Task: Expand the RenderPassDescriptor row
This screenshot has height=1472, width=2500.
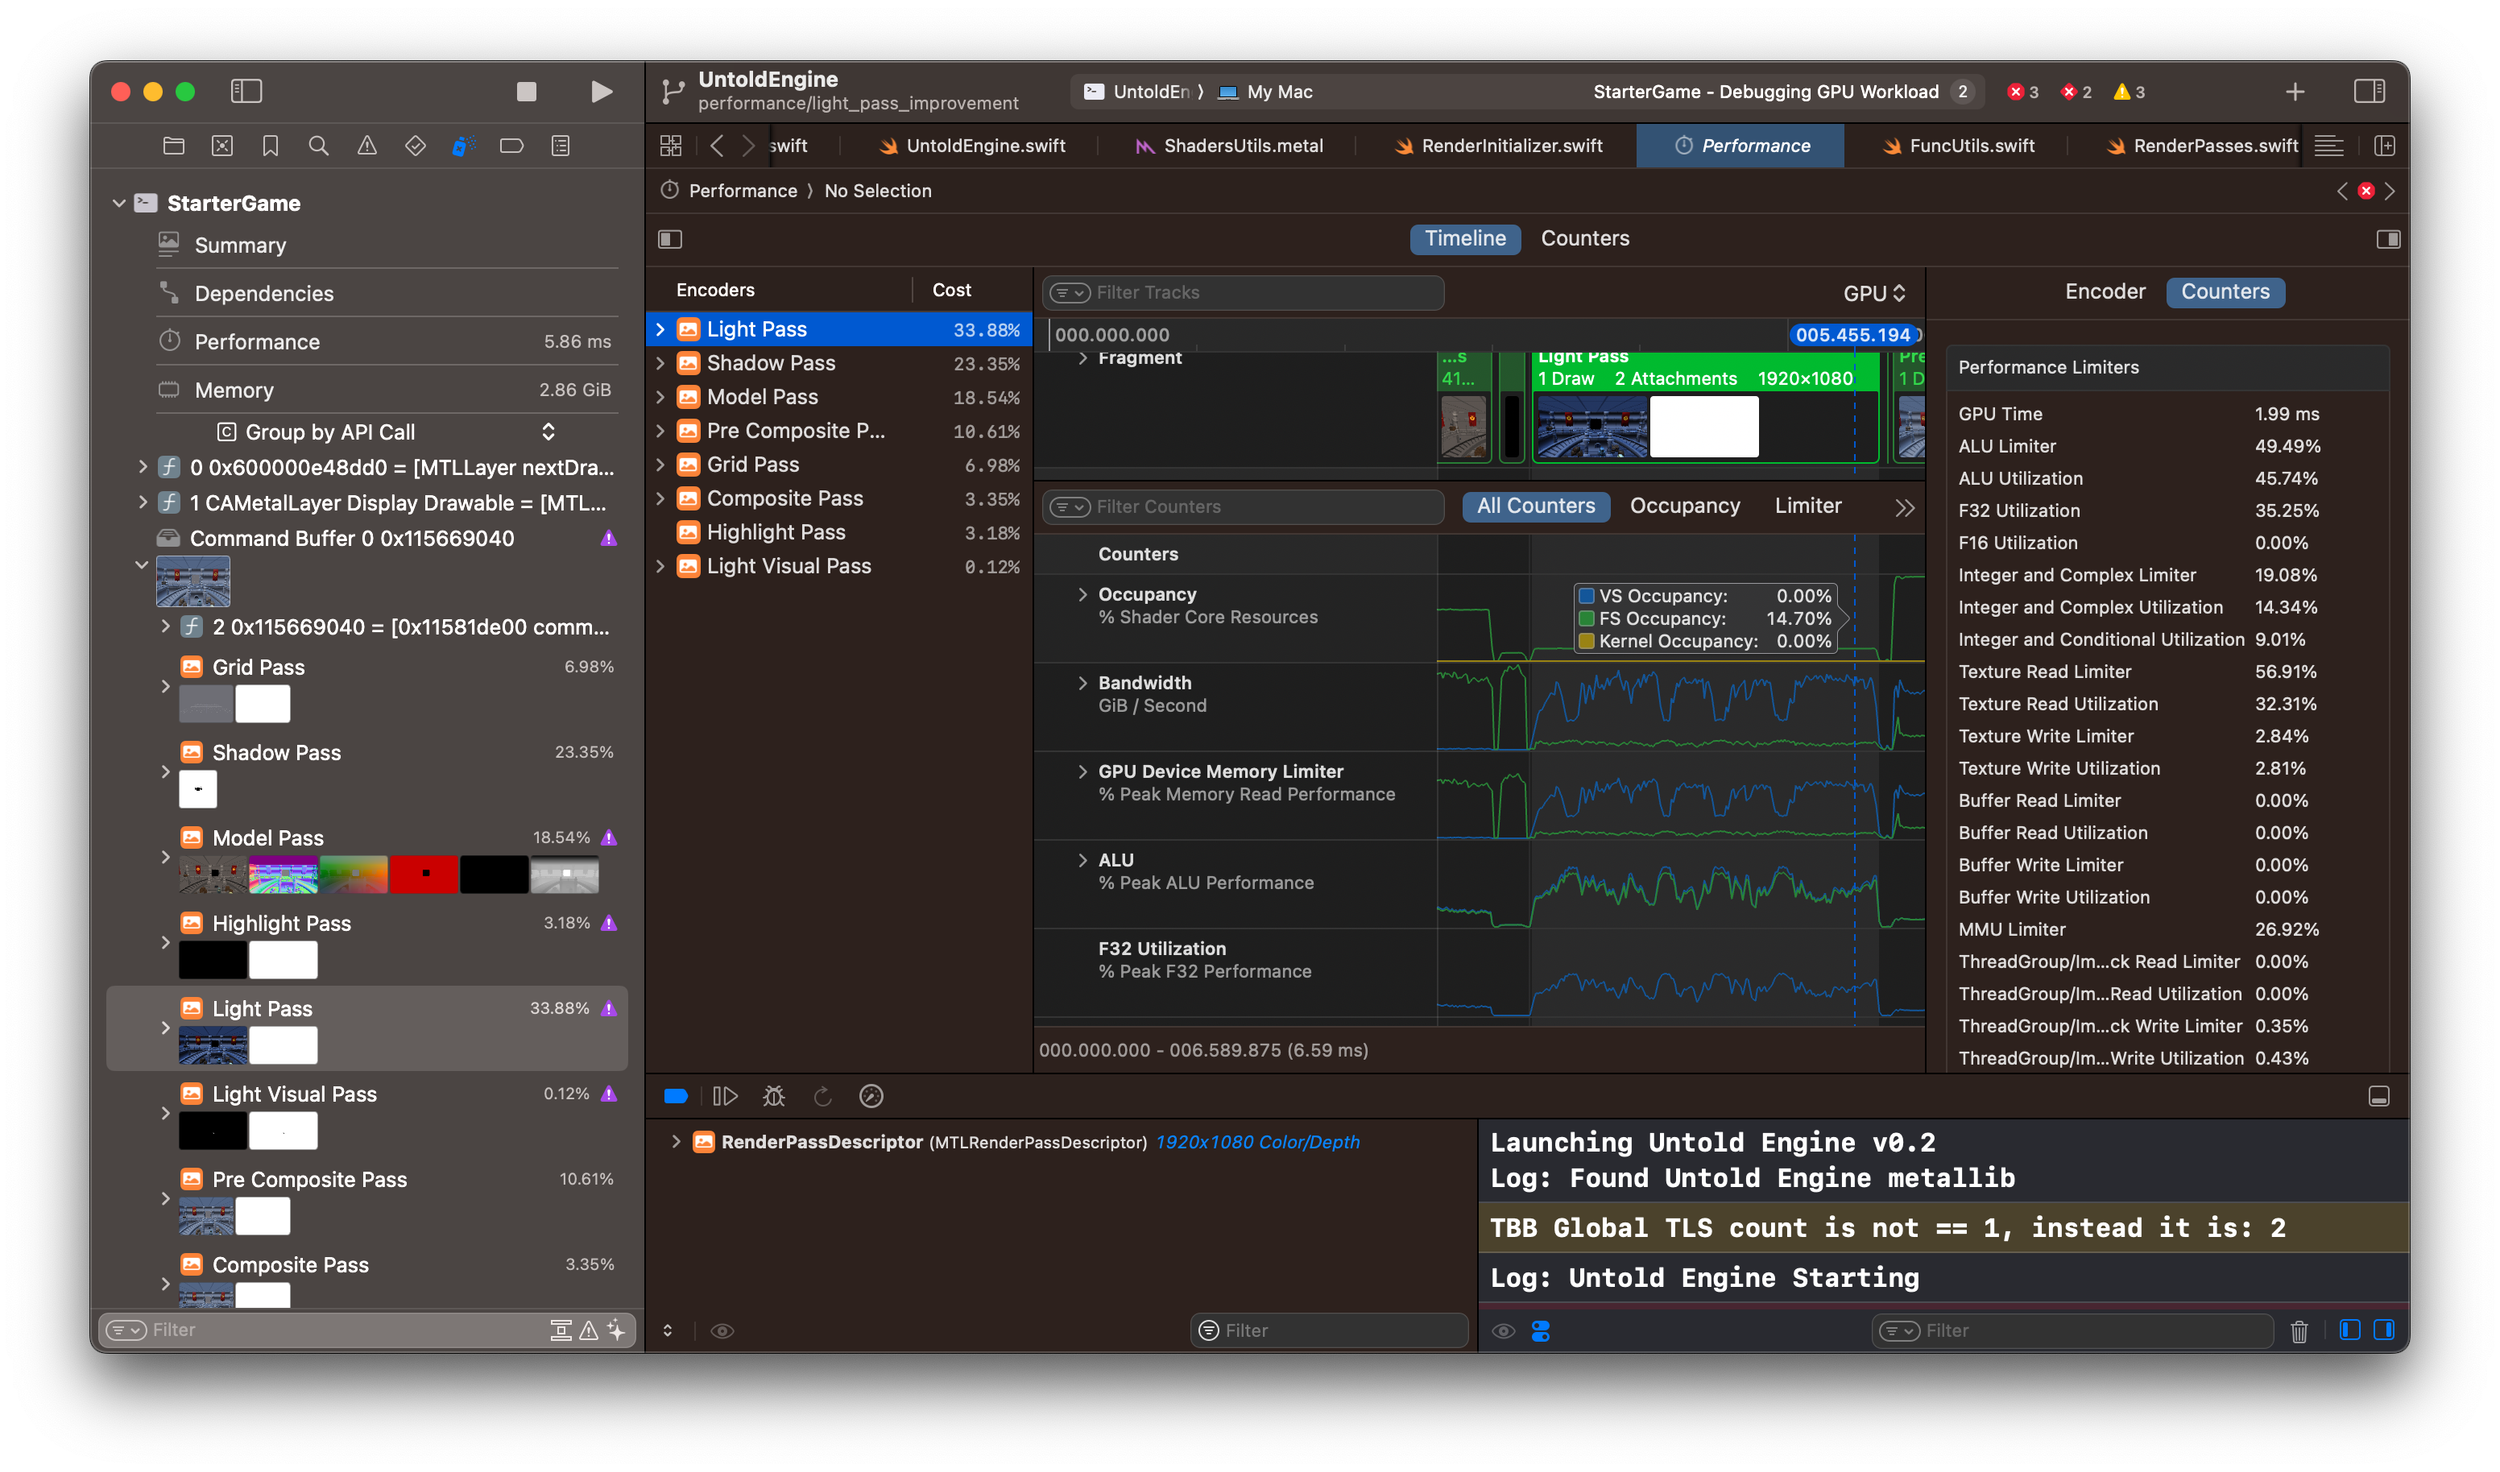Action: (x=676, y=1142)
